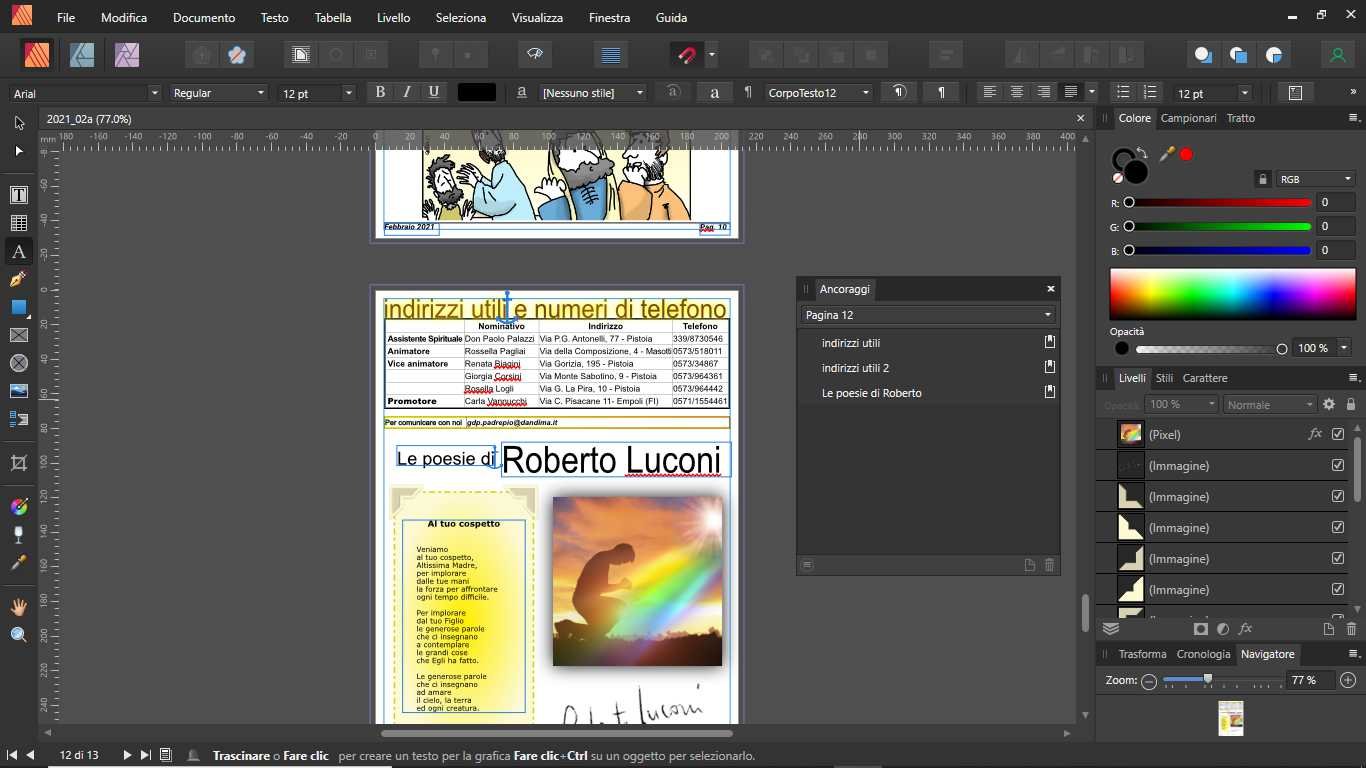Select the Artistic Text tool

pyautogui.click(x=18, y=251)
